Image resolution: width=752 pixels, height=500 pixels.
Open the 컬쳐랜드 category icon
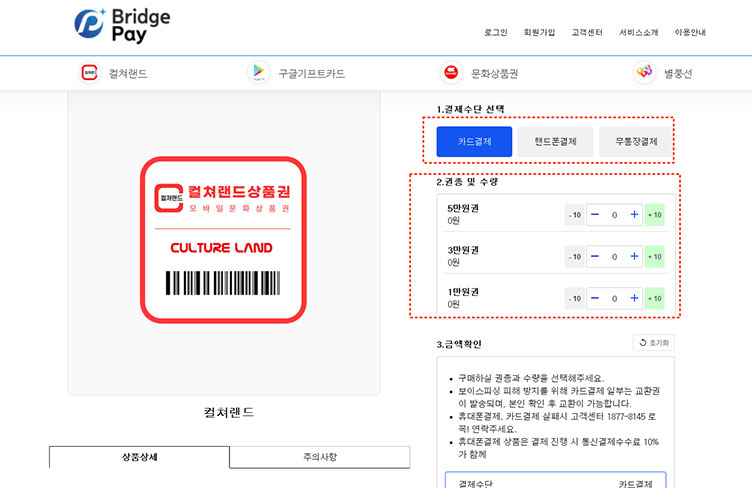(x=89, y=73)
